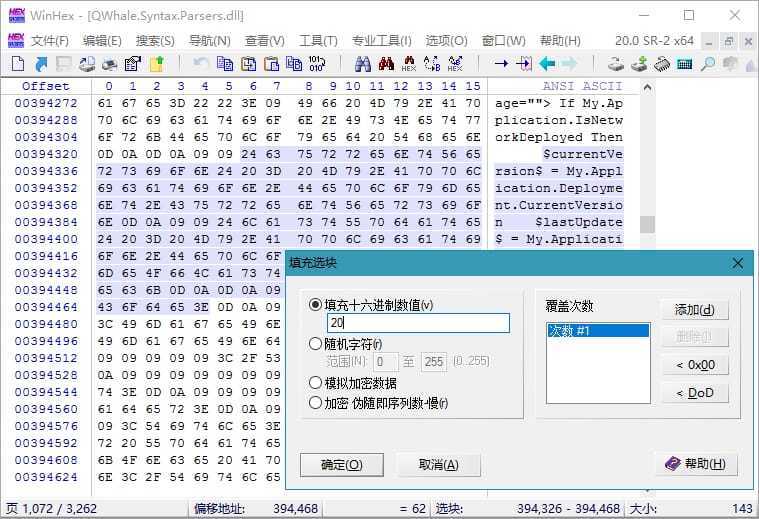Open the 选项(O) menu
The image size is (759, 519).
(446, 41)
